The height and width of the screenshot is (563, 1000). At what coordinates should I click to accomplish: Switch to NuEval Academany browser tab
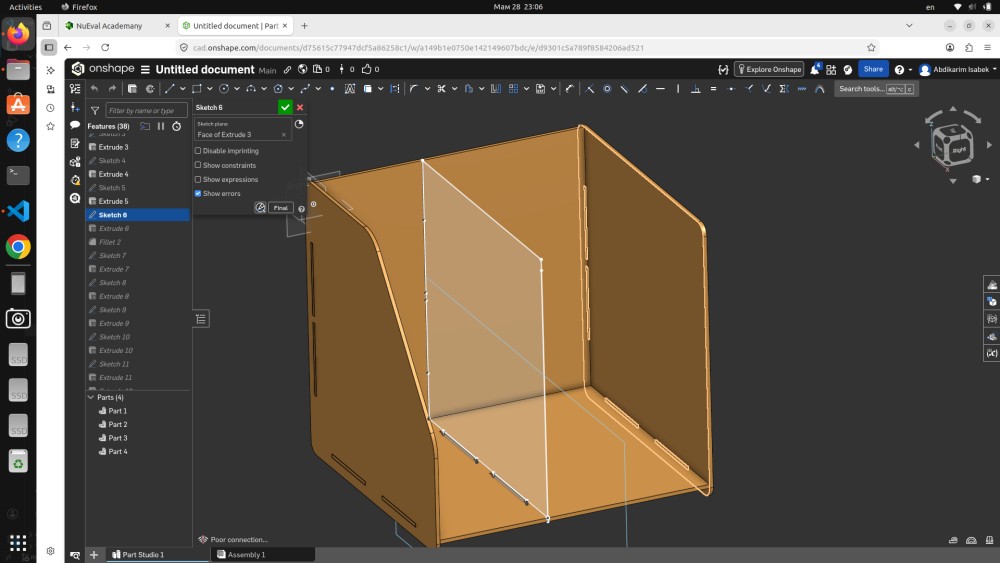tap(109, 26)
